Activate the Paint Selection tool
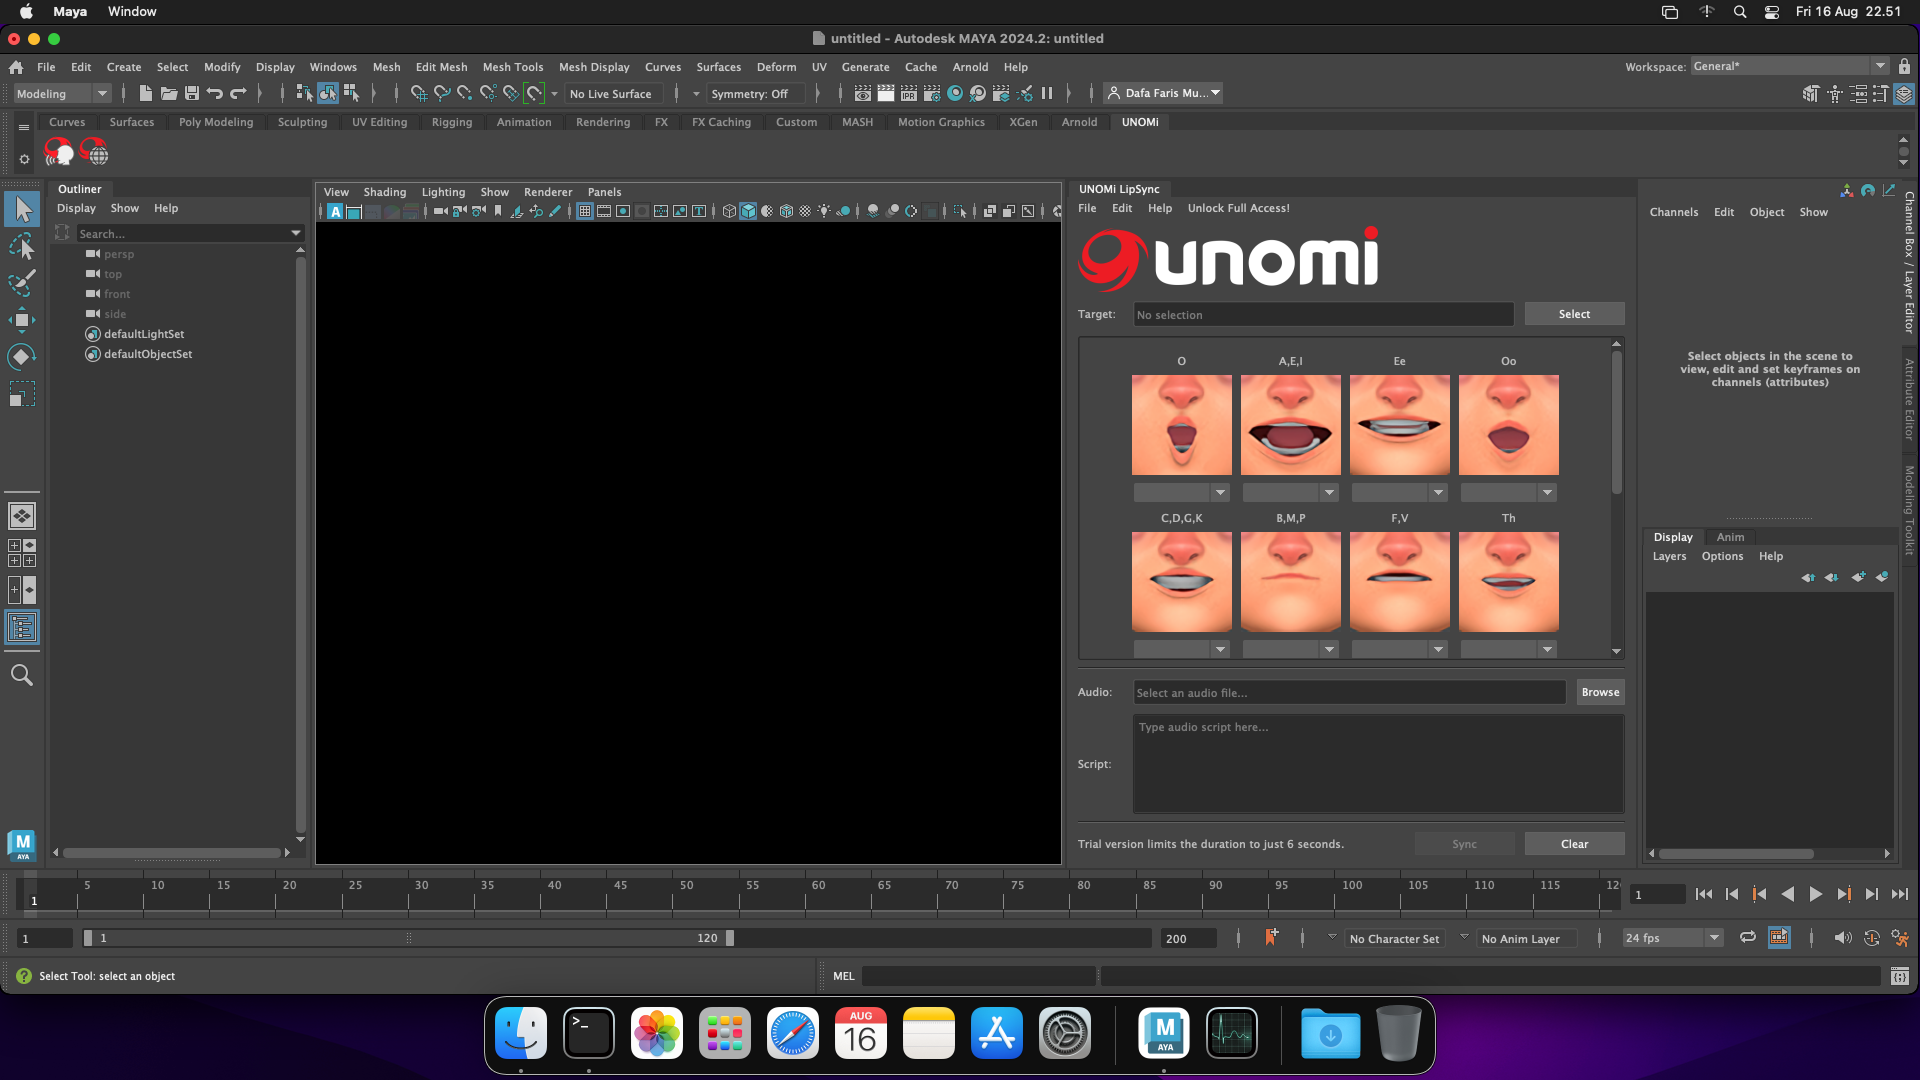 click(x=22, y=283)
